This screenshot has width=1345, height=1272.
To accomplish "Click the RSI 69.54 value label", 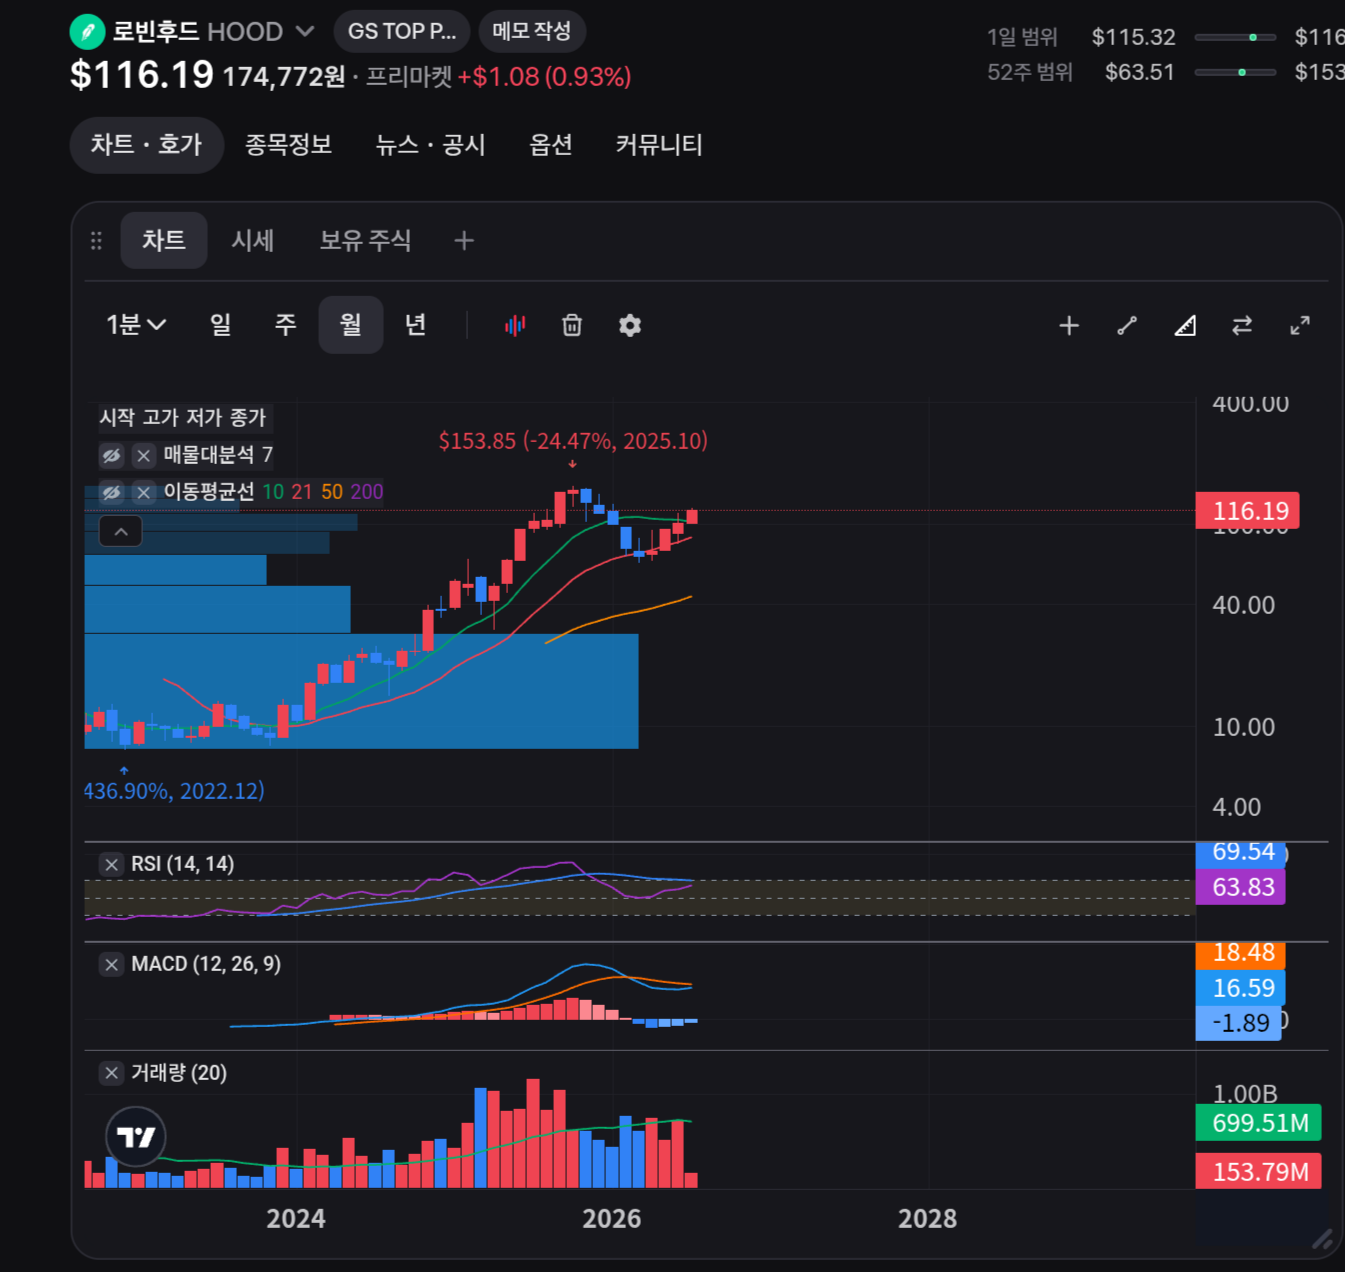I will tap(1241, 854).
